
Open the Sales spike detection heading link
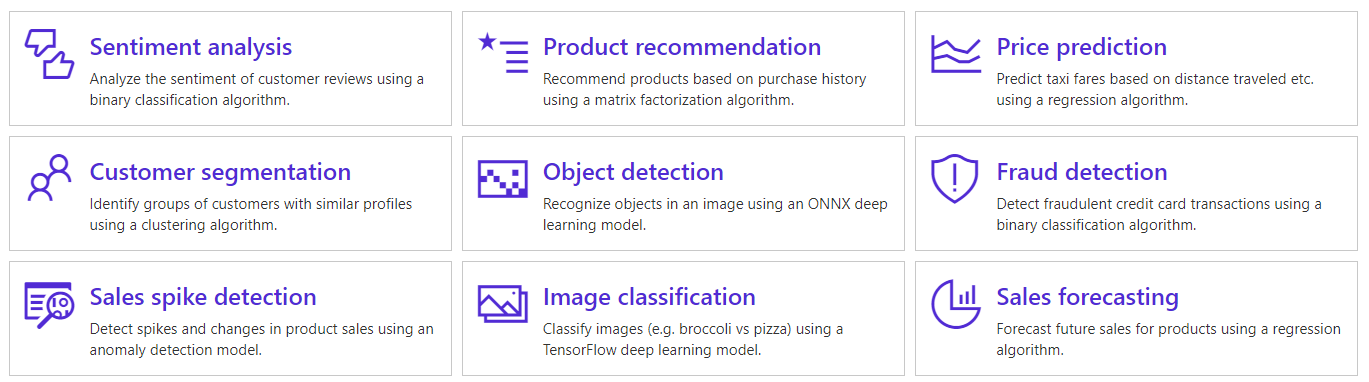[x=203, y=297]
